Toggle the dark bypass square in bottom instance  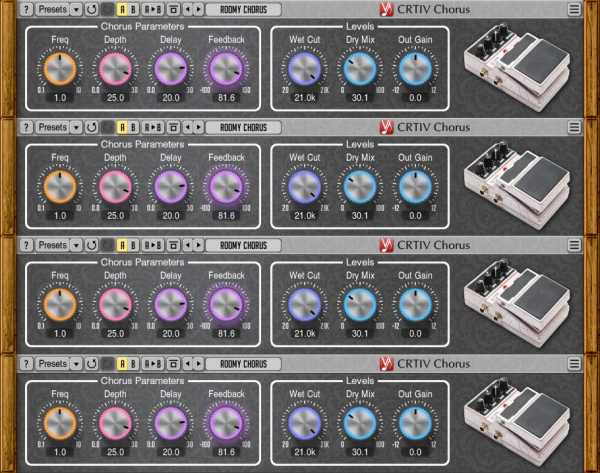(x=108, y=364)
